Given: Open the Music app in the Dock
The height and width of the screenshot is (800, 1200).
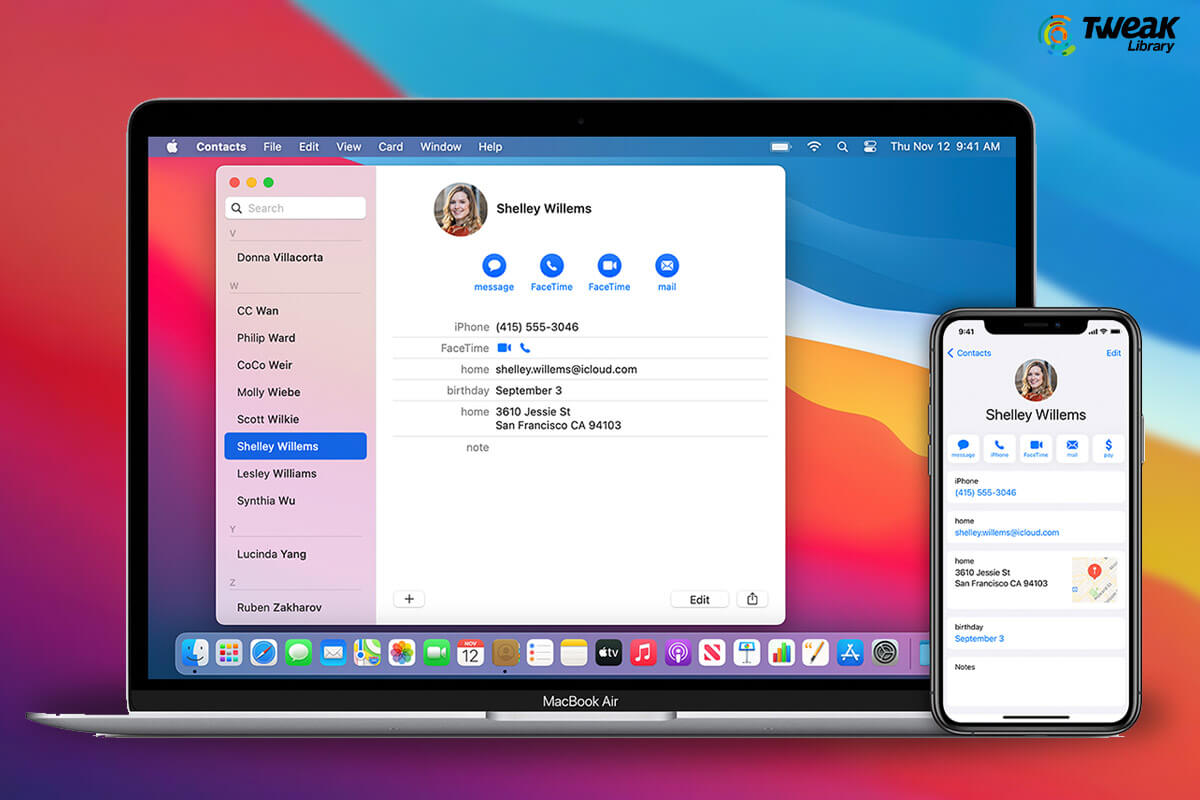Looking at the screenshot, I should 642,653.
